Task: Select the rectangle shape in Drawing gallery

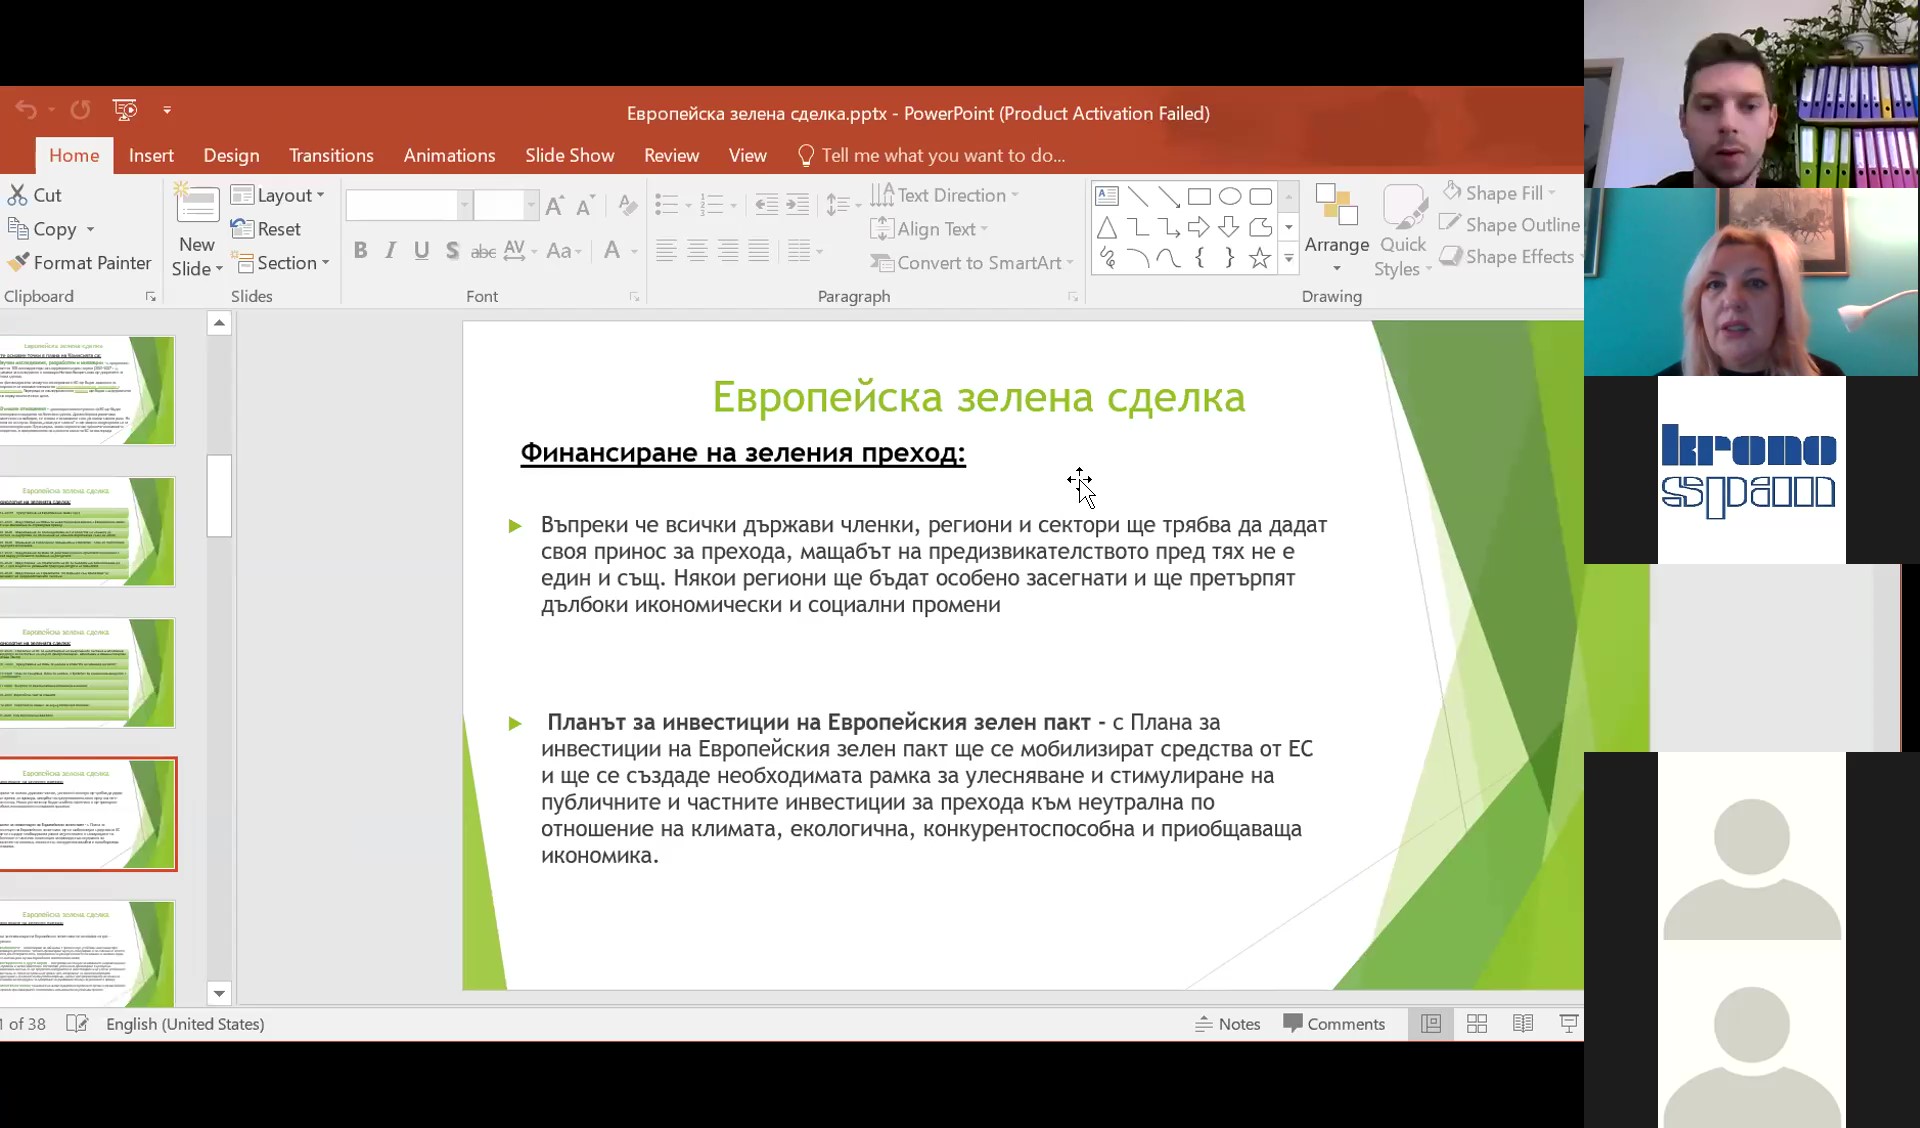Action: point(1199,197)
